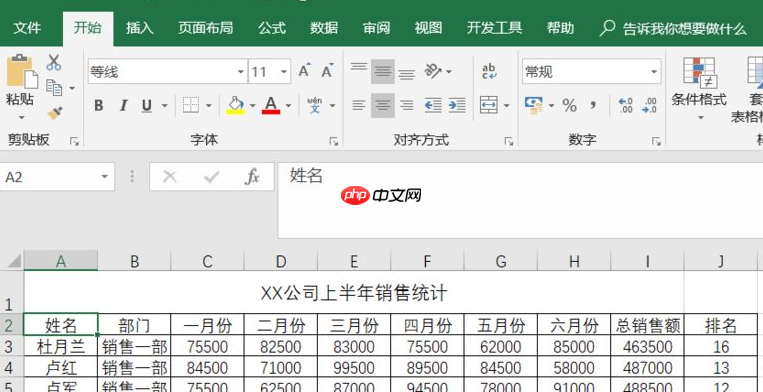Select column header D
The image size is (763, 392).
pyautogui.click(x=280, y=261)
